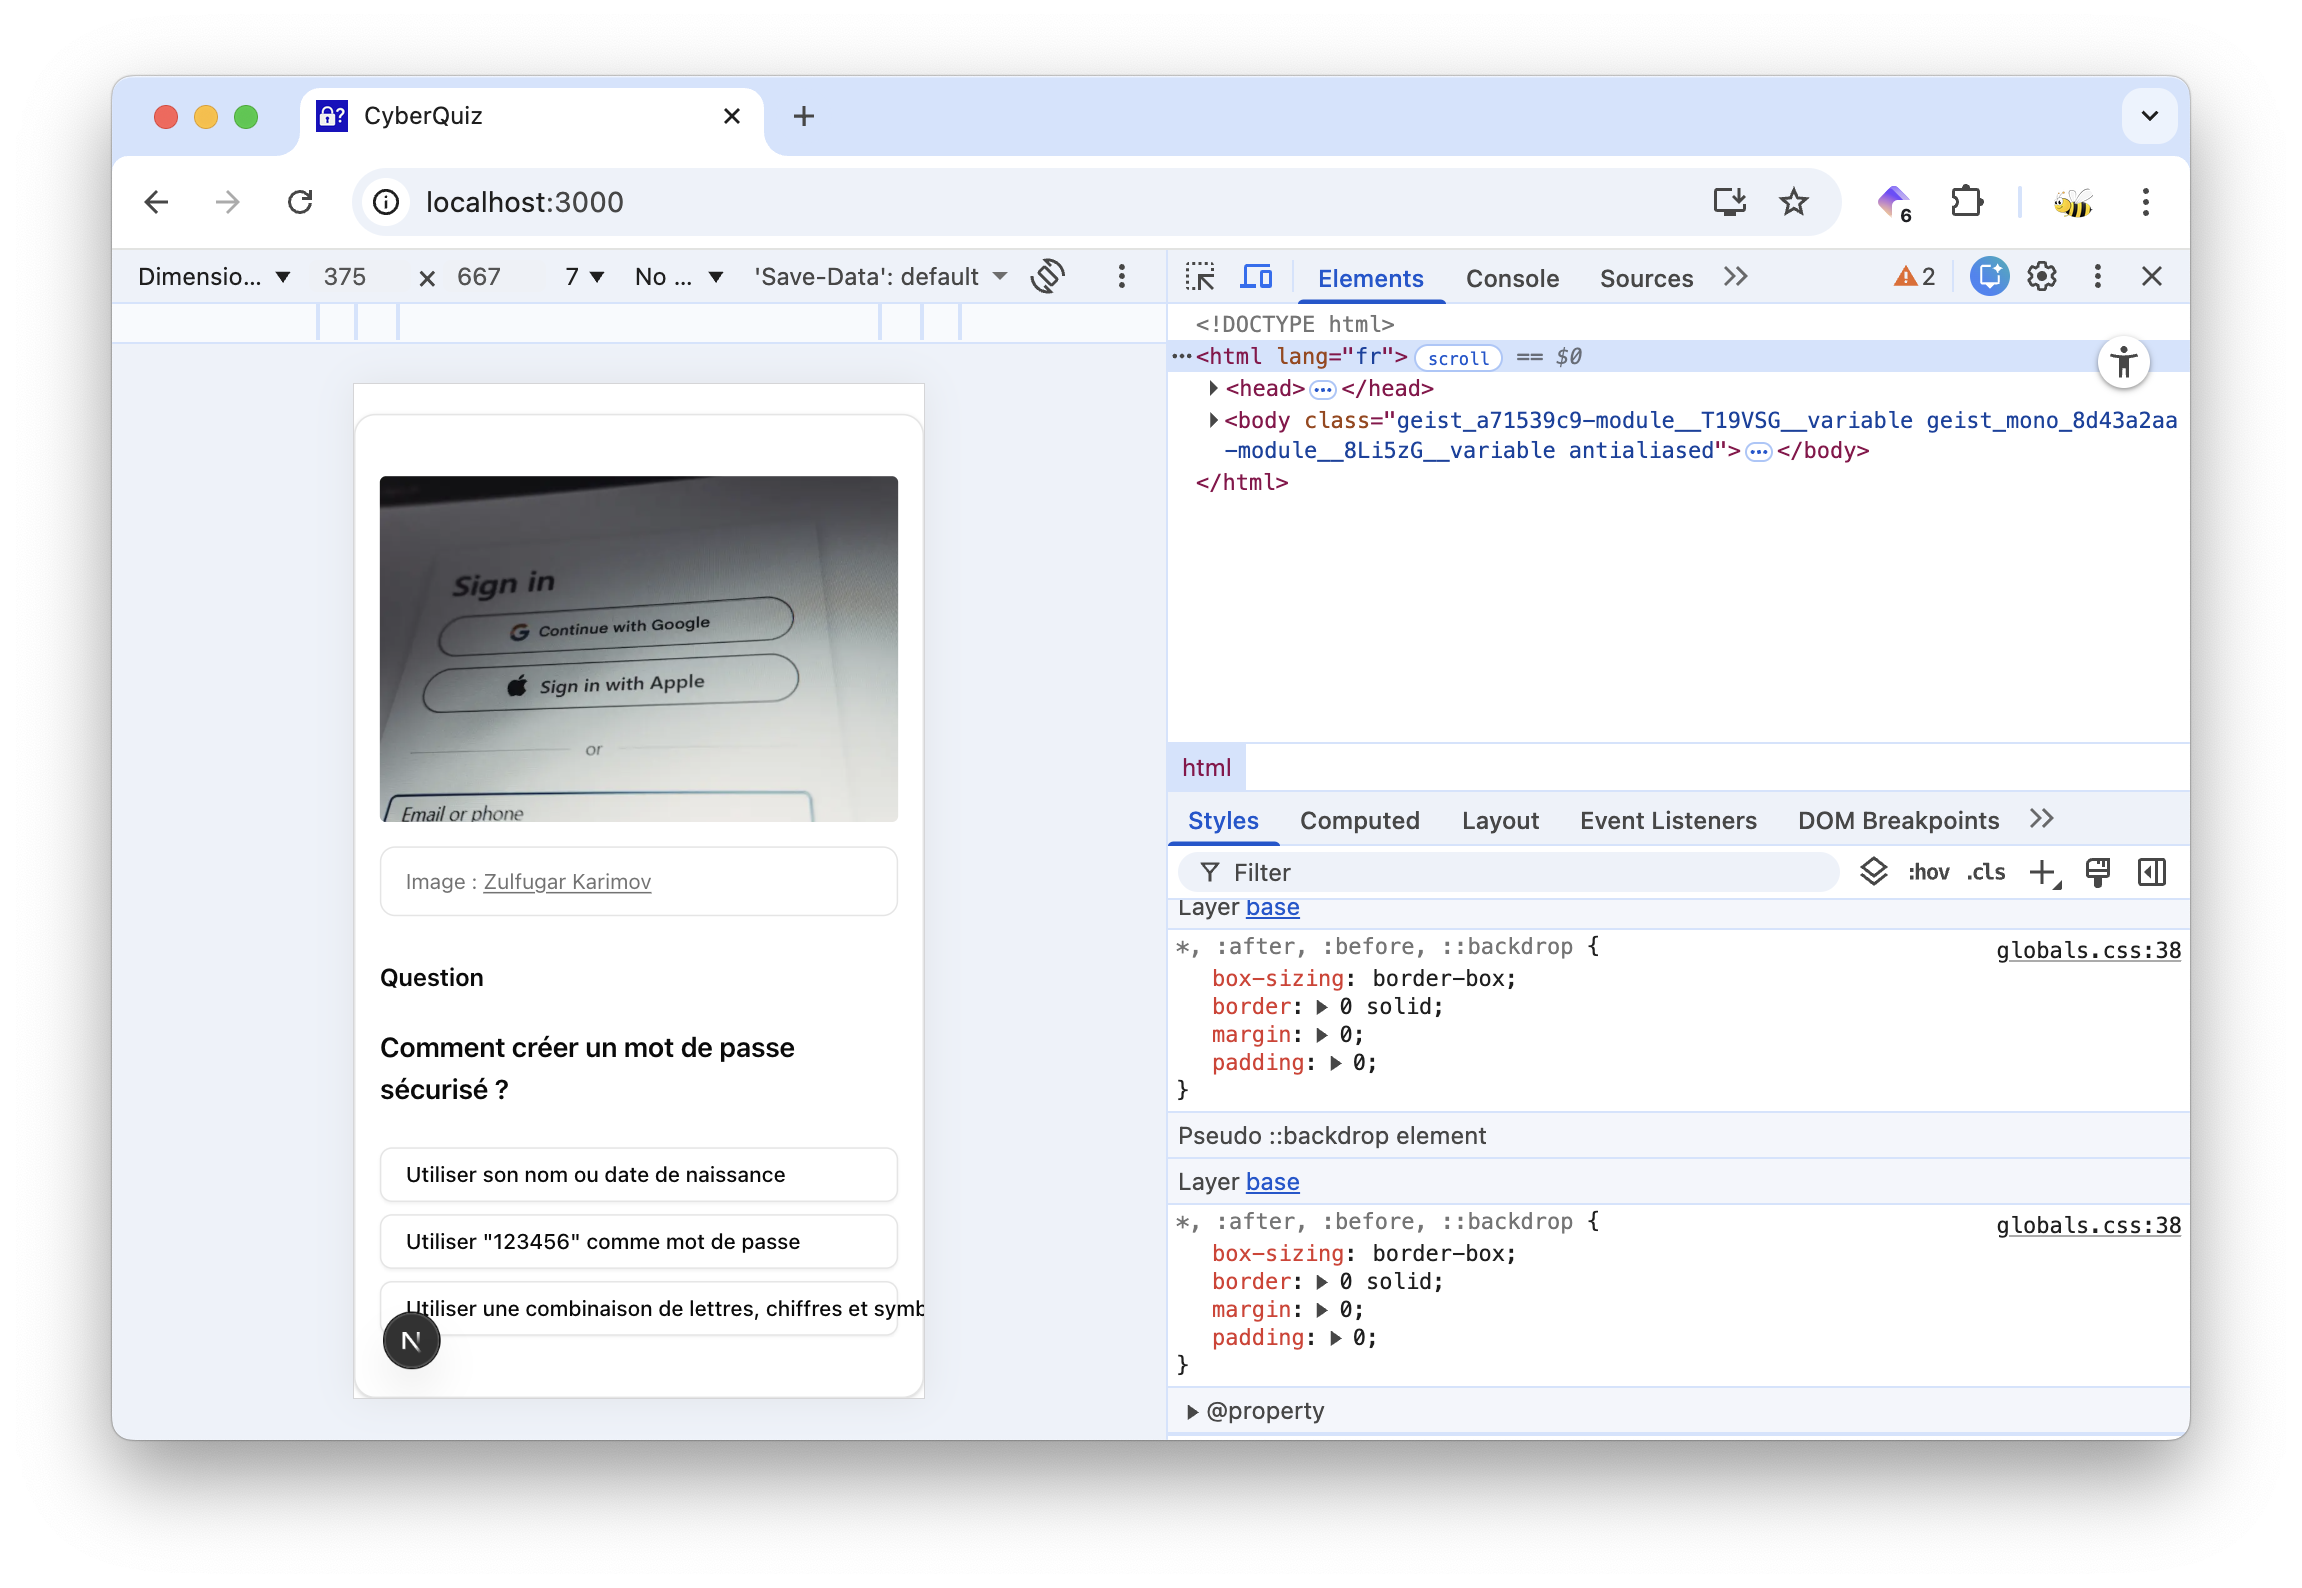The width and height of the screenshot is (2302, 1588).
Task: Select answer 'Utiliser son nom ou date de naissance'
Action: 638,1174
